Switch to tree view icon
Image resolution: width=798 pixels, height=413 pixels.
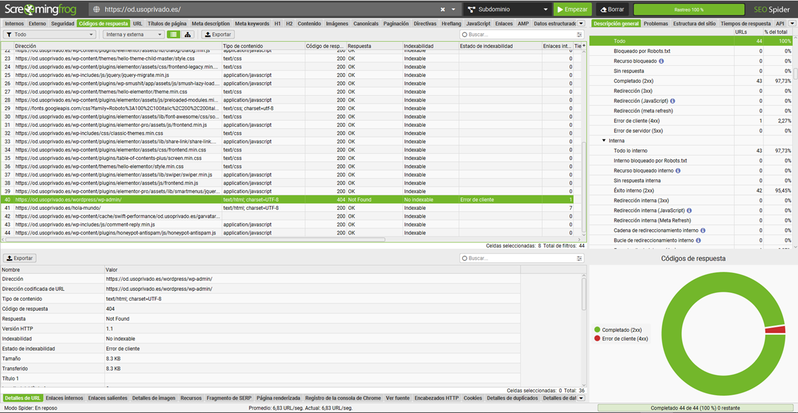tap(188, 35)
